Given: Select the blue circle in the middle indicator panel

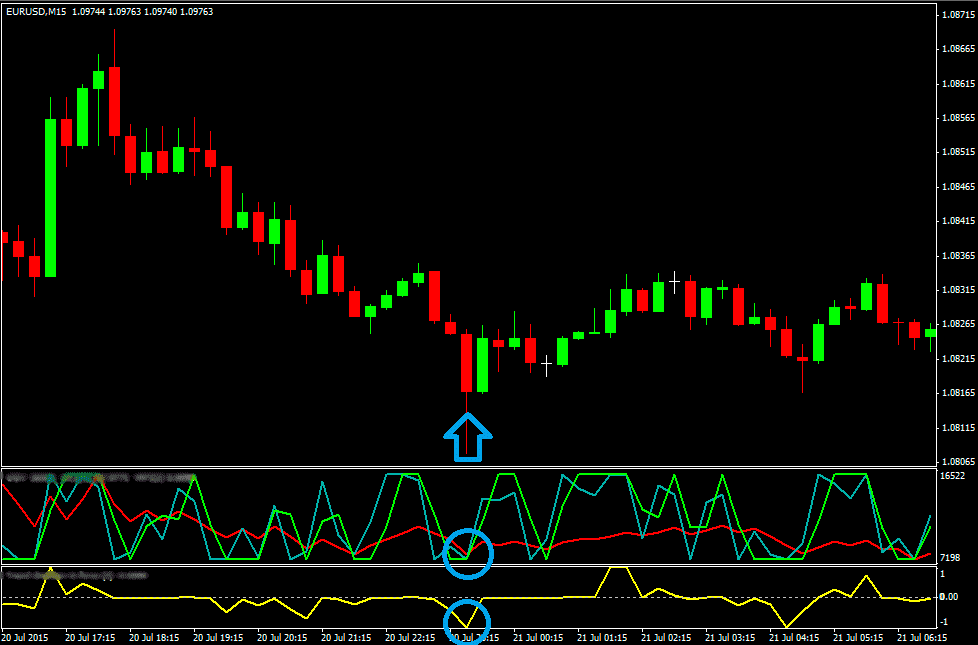Looking at the screenshot, I should (467, 552).
